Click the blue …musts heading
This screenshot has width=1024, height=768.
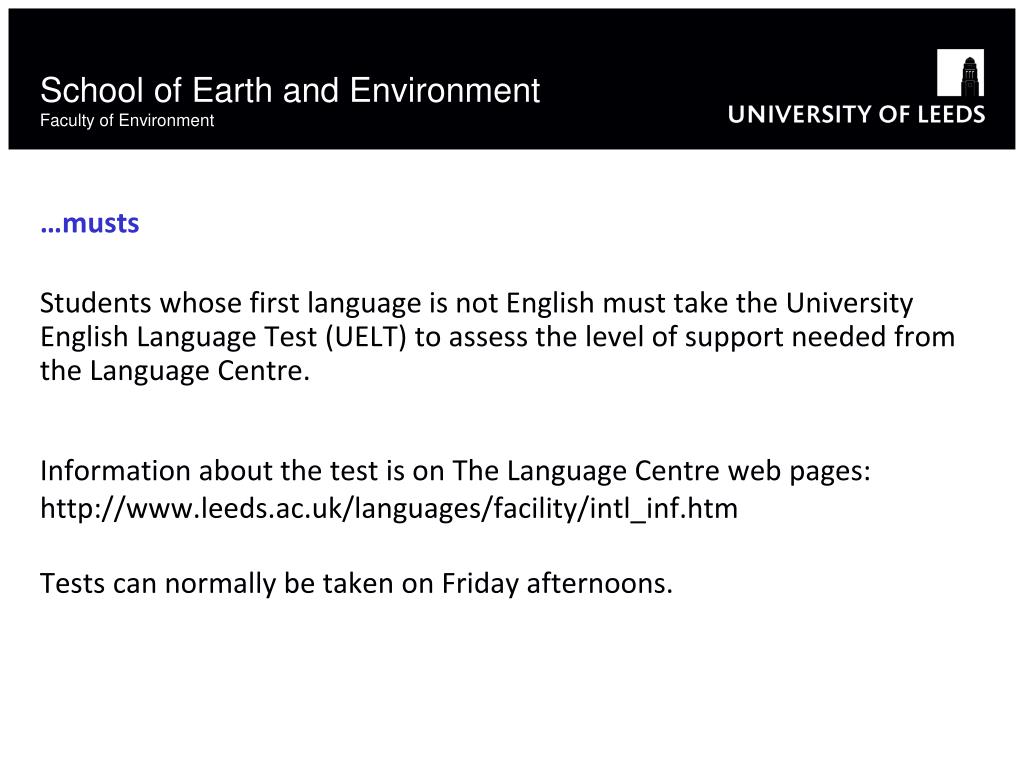click(x=89, y=223)
